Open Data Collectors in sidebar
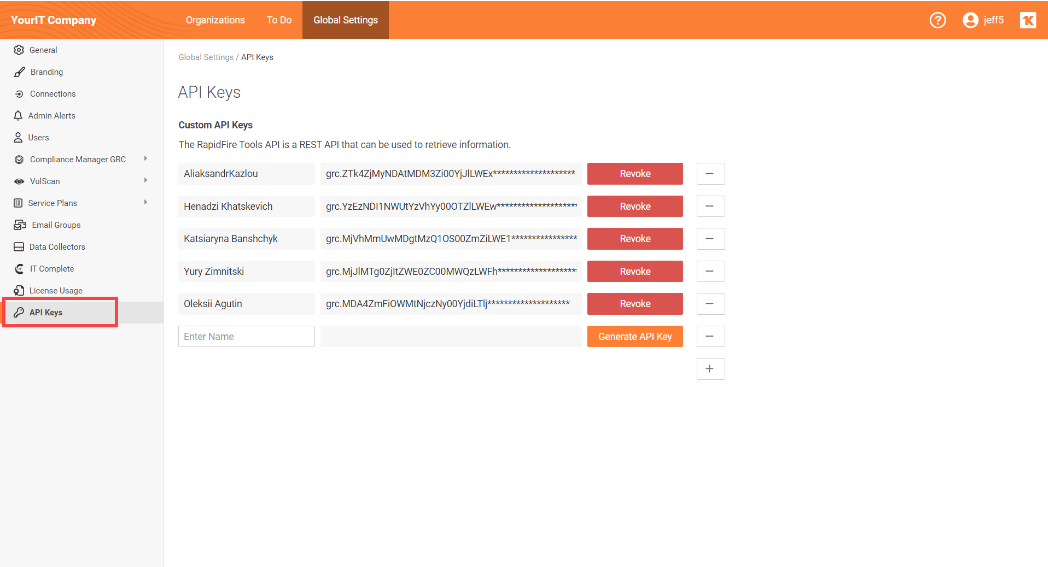Screen dimensions: 1048x567 [x=57, y=247]
